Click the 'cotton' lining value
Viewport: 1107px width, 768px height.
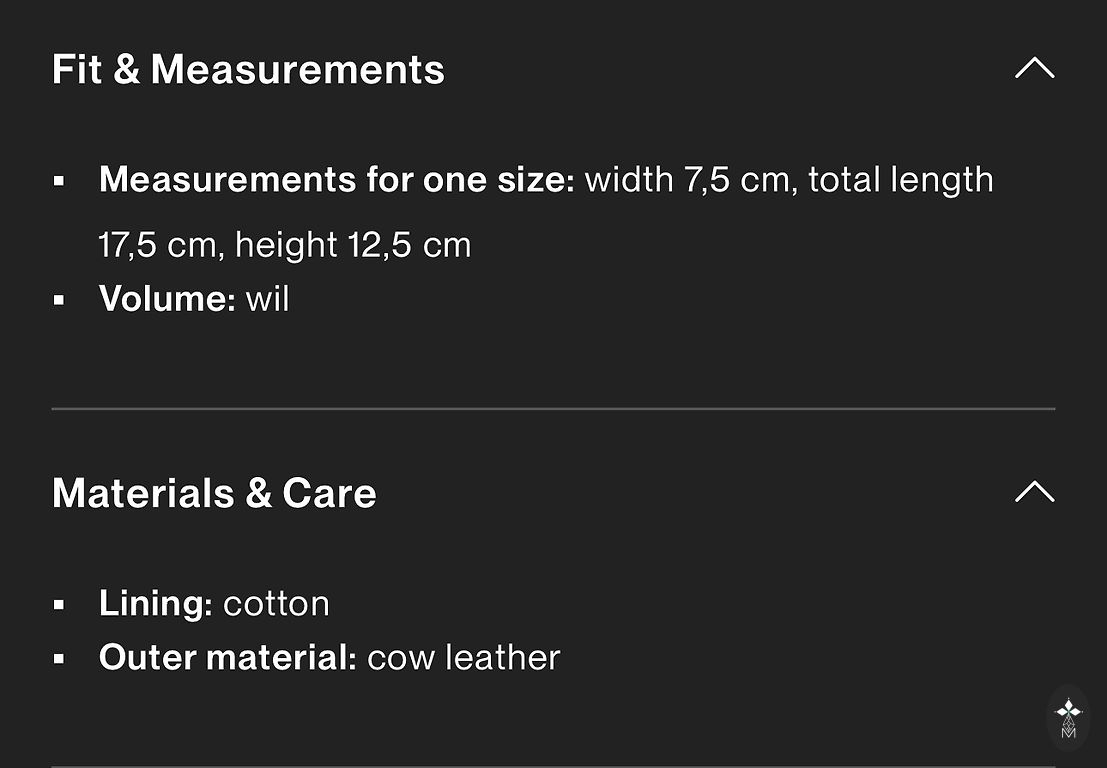point(276,604)
